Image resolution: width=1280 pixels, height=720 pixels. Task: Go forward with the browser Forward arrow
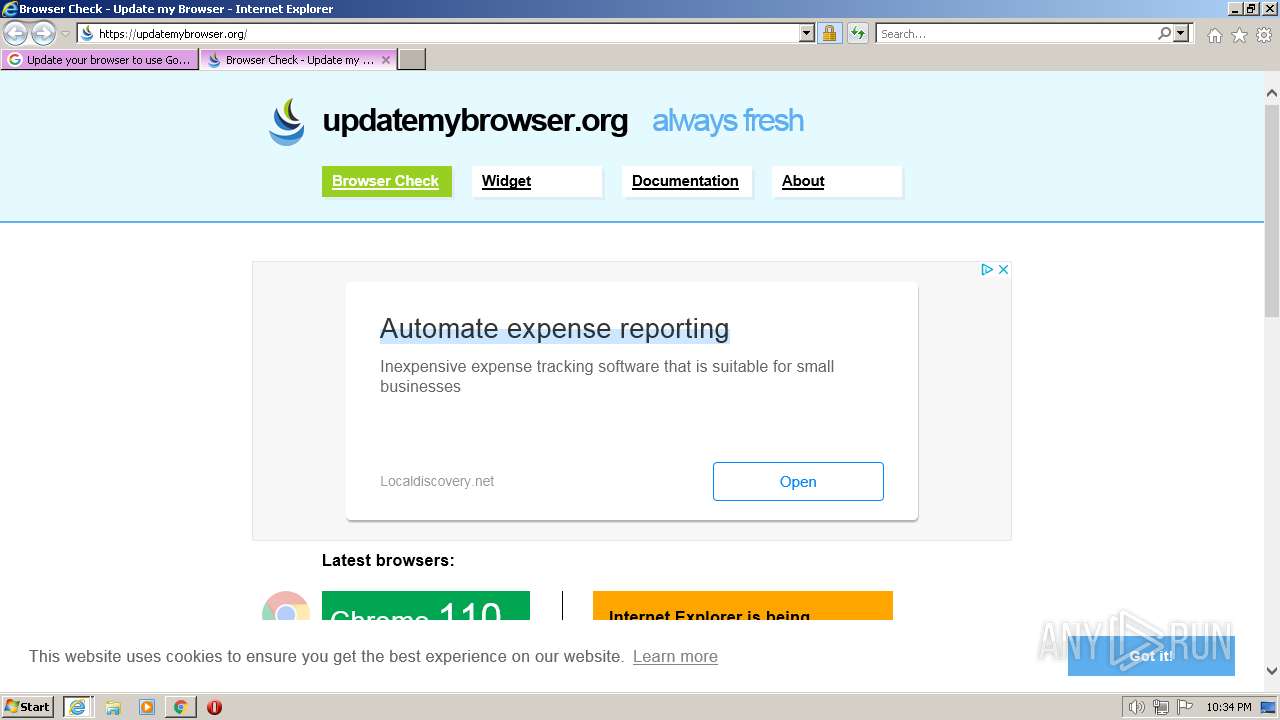pos(43,34)
